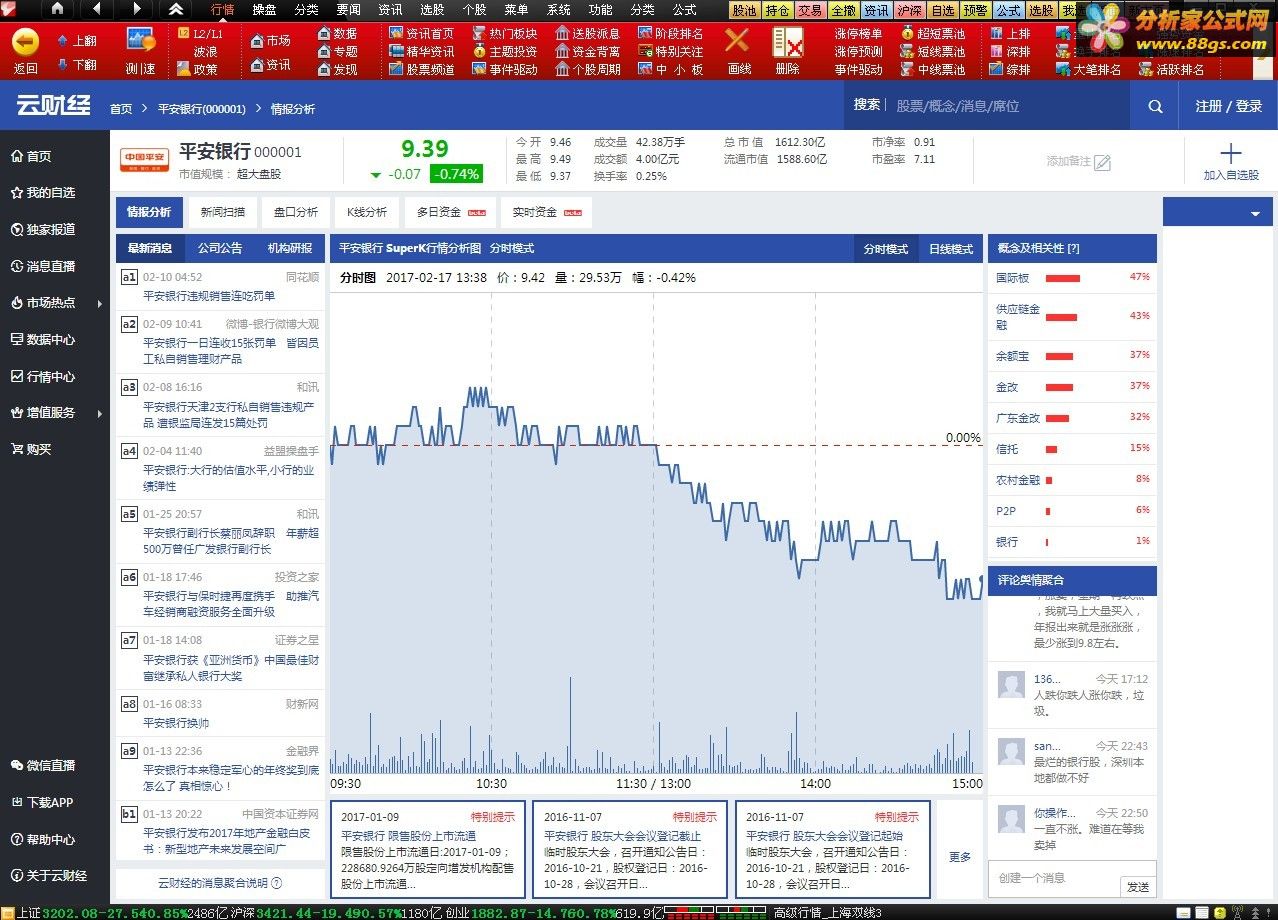Screen dimensions: 1278x920
Task: Switch to the 公司公告 tab
Action: pyautogui.click(x=220, y=249)
